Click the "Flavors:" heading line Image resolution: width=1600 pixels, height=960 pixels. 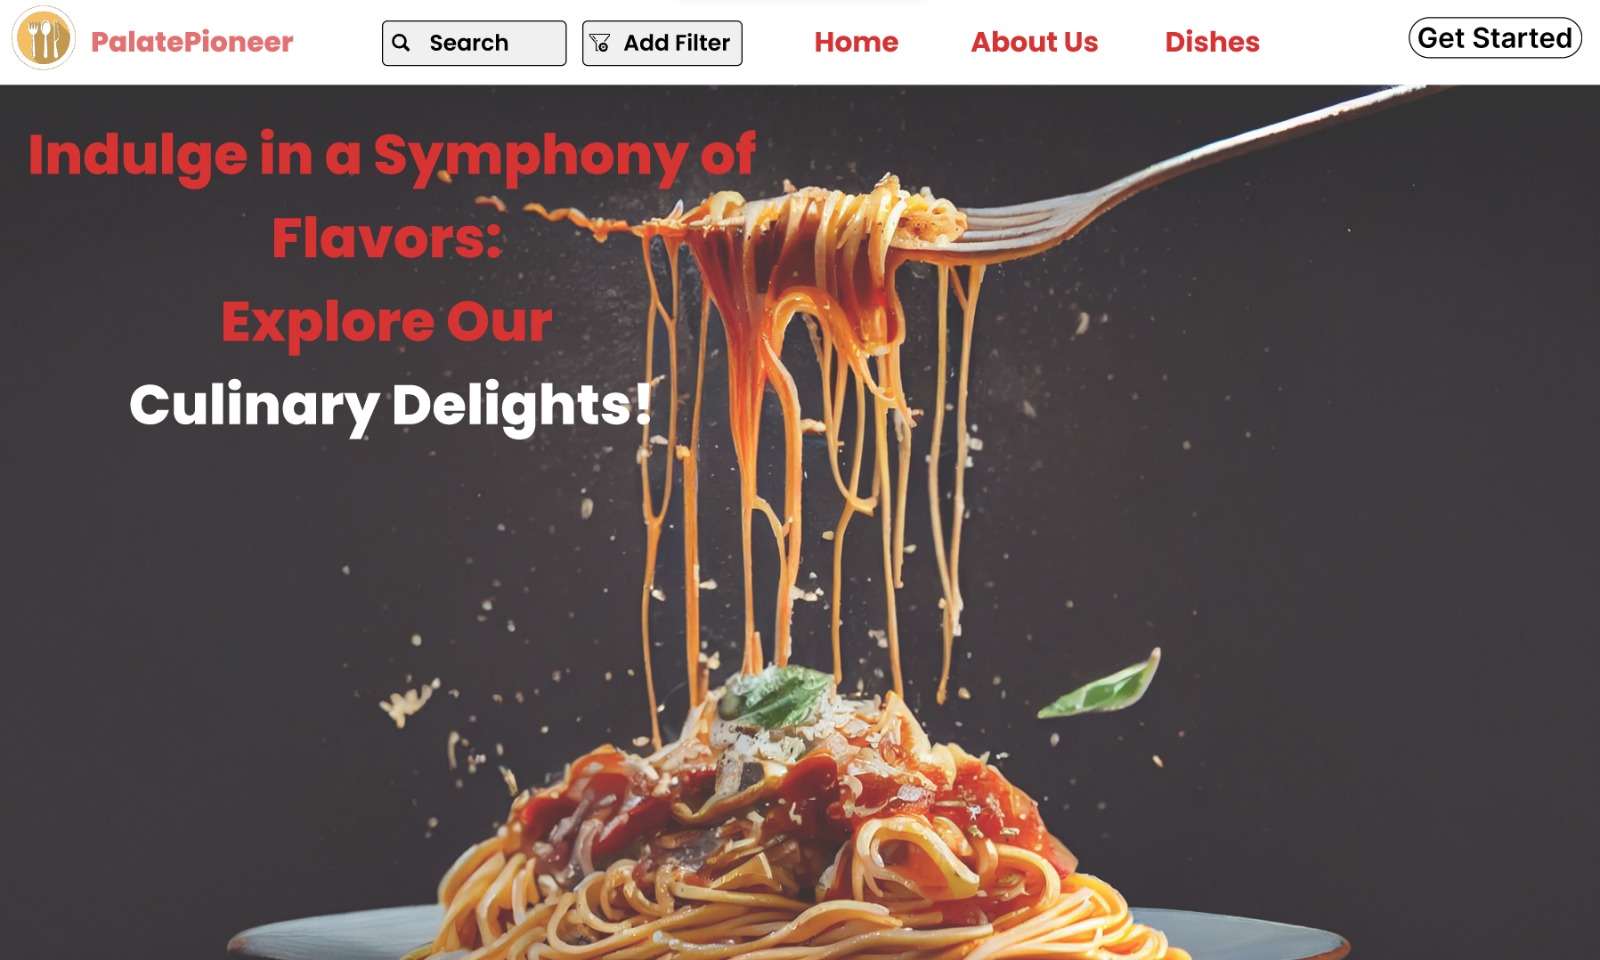387,238
